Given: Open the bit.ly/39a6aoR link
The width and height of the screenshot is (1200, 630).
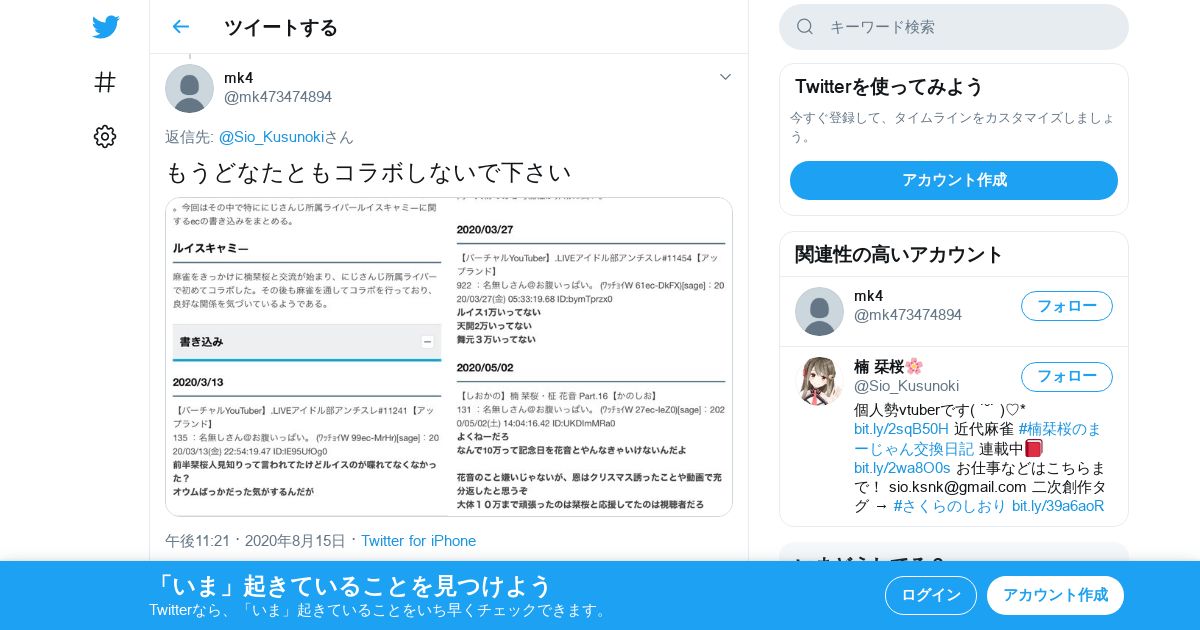Looking at the screenshot, I should tap(1058, 506).
